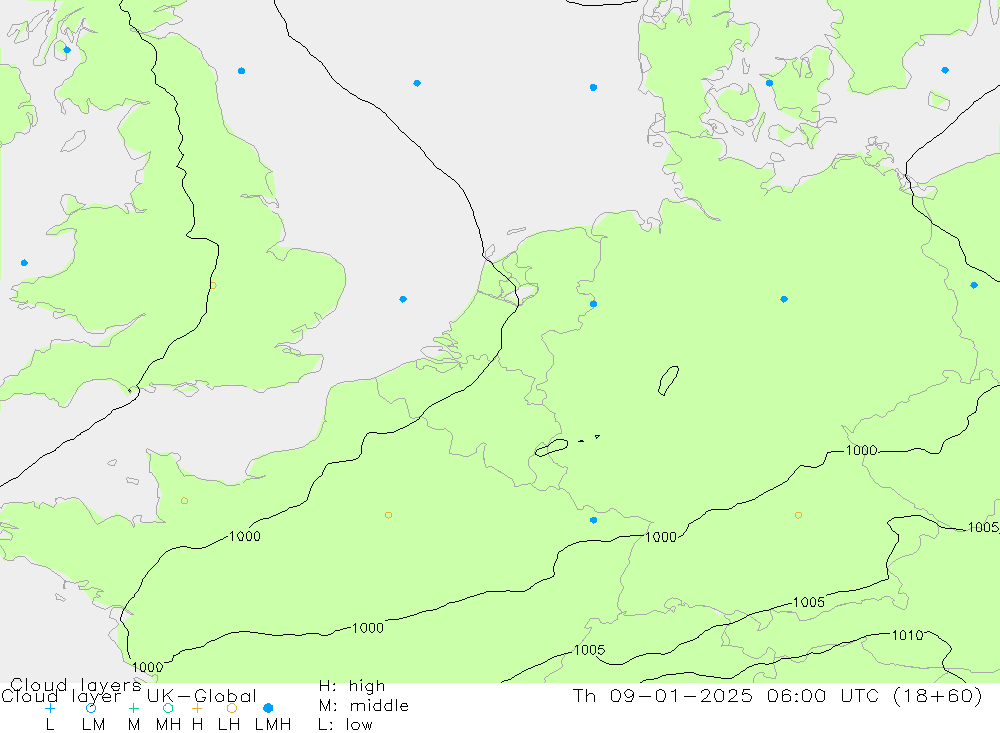Click the 1000 label above the Austria region
The width and height of the screenshot is (1000, 733).
861,450
